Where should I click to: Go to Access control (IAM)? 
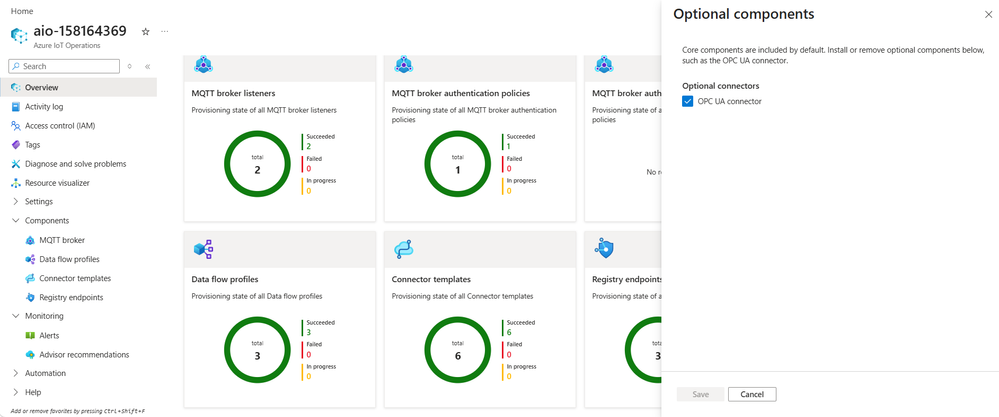(60, 125)
